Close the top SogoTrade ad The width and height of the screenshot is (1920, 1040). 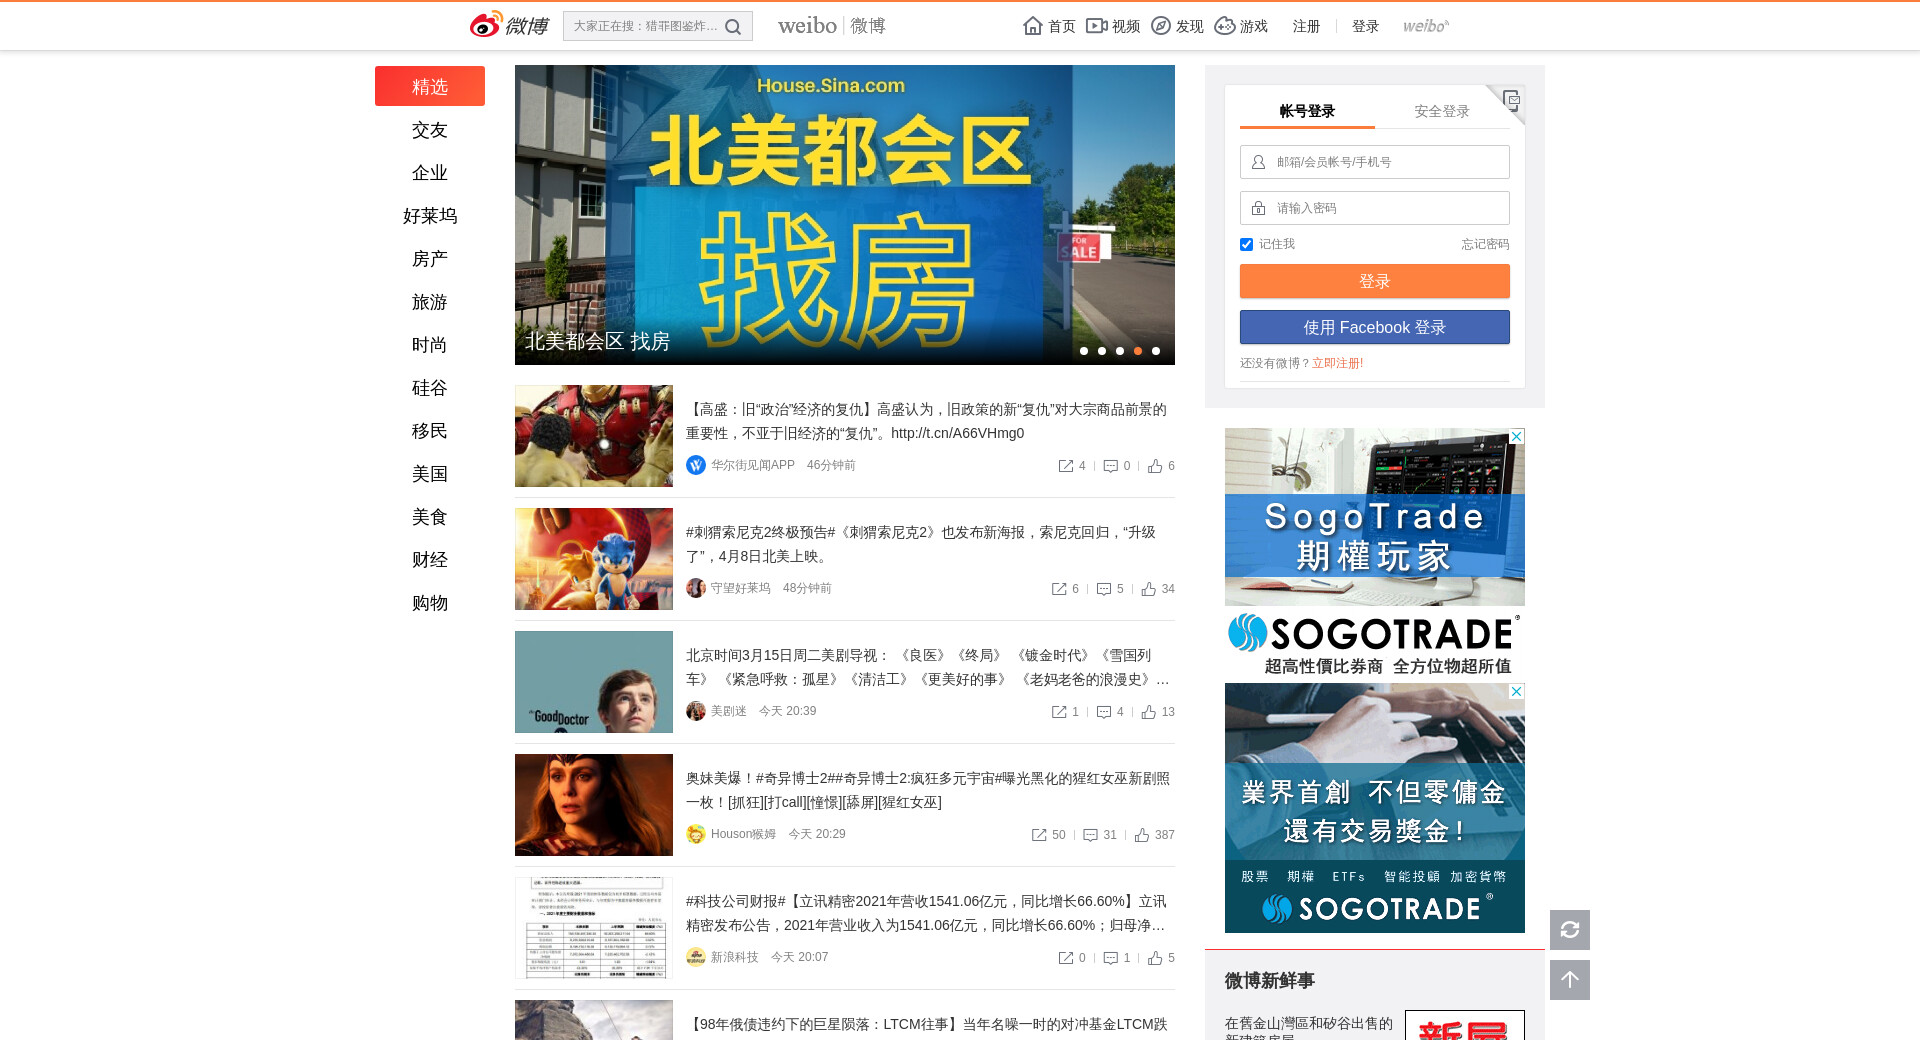click(x=1516, y=437)
